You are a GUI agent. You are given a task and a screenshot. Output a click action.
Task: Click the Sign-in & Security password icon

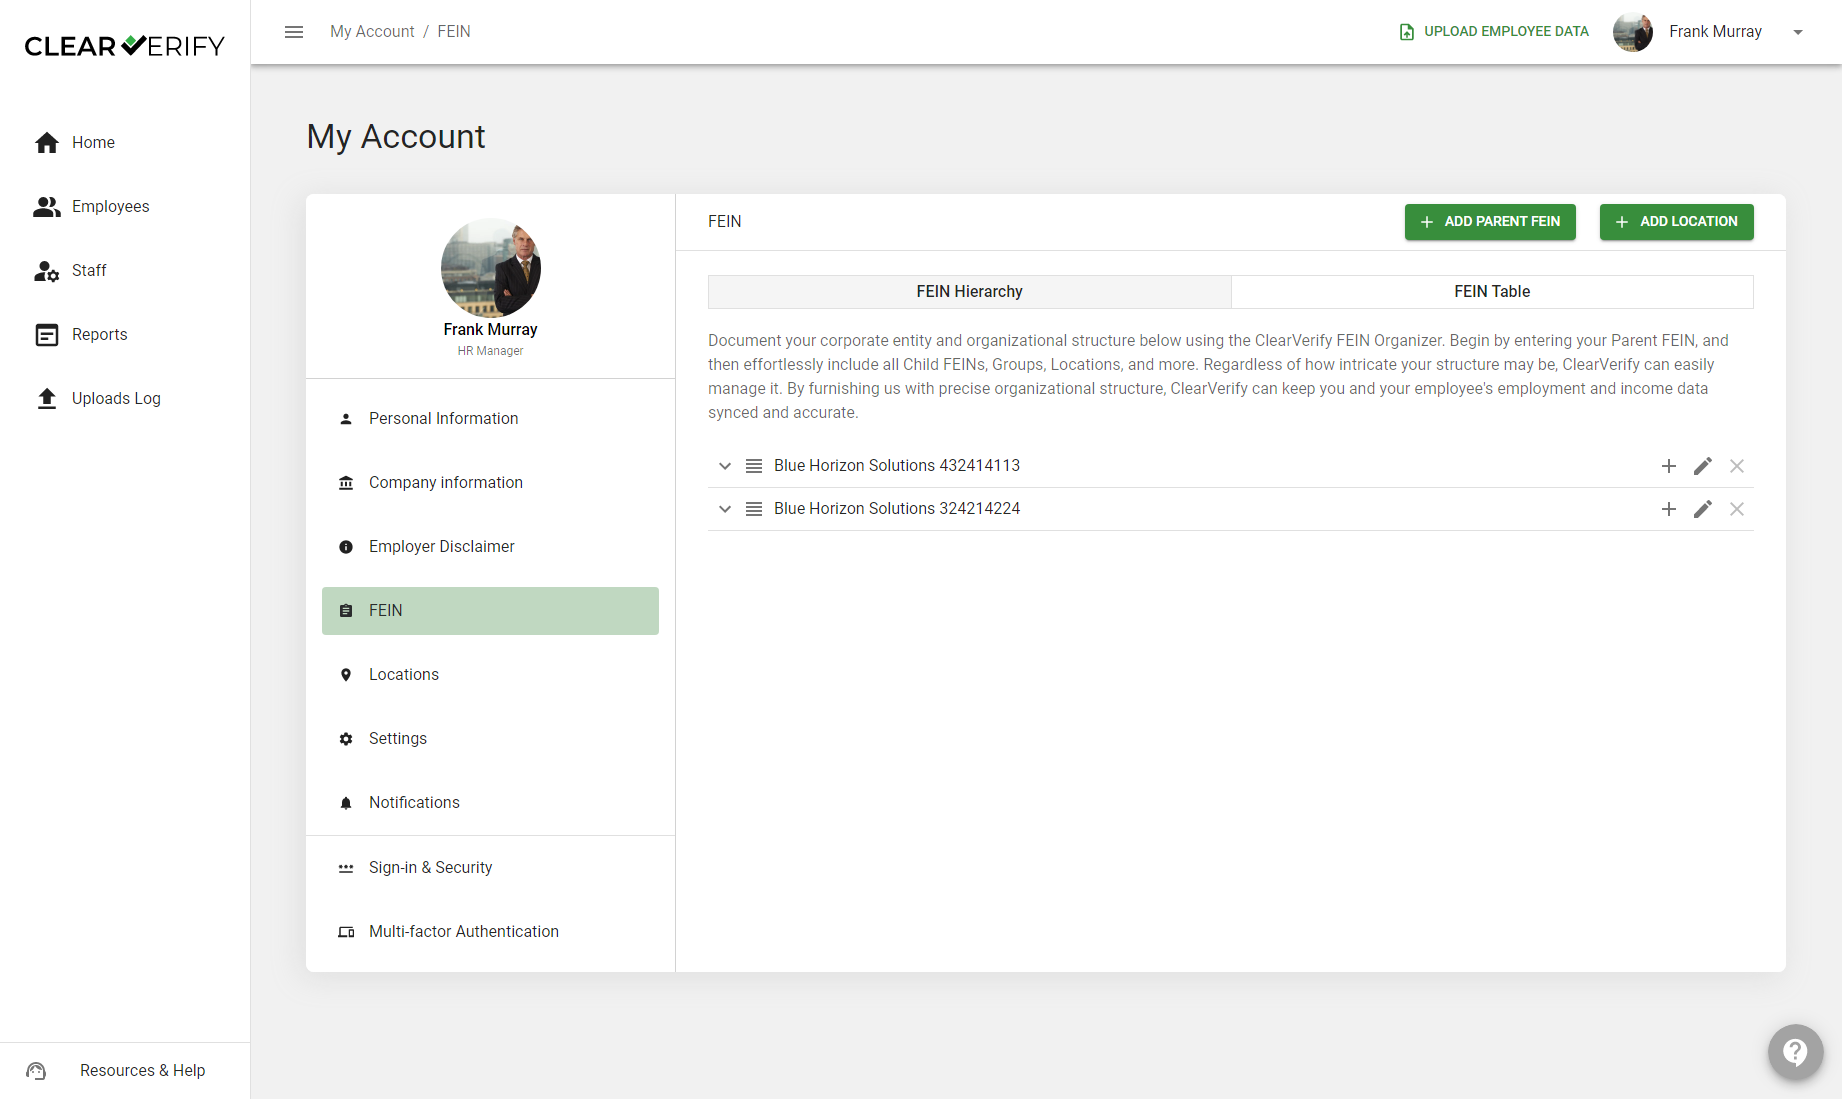[x=346, y=868]
